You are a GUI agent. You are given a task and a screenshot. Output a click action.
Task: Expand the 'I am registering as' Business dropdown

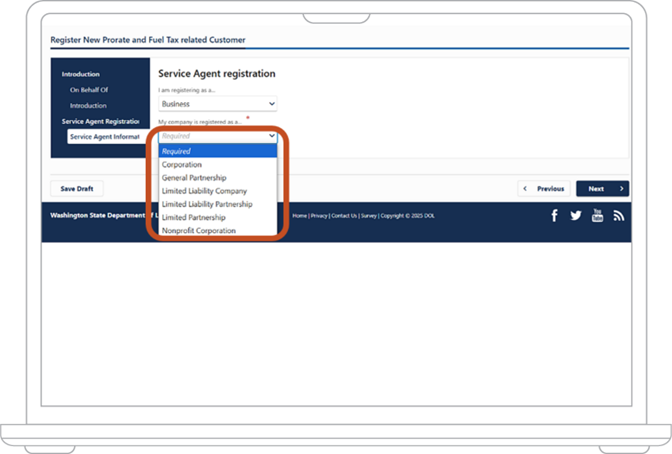coord(218,104)
